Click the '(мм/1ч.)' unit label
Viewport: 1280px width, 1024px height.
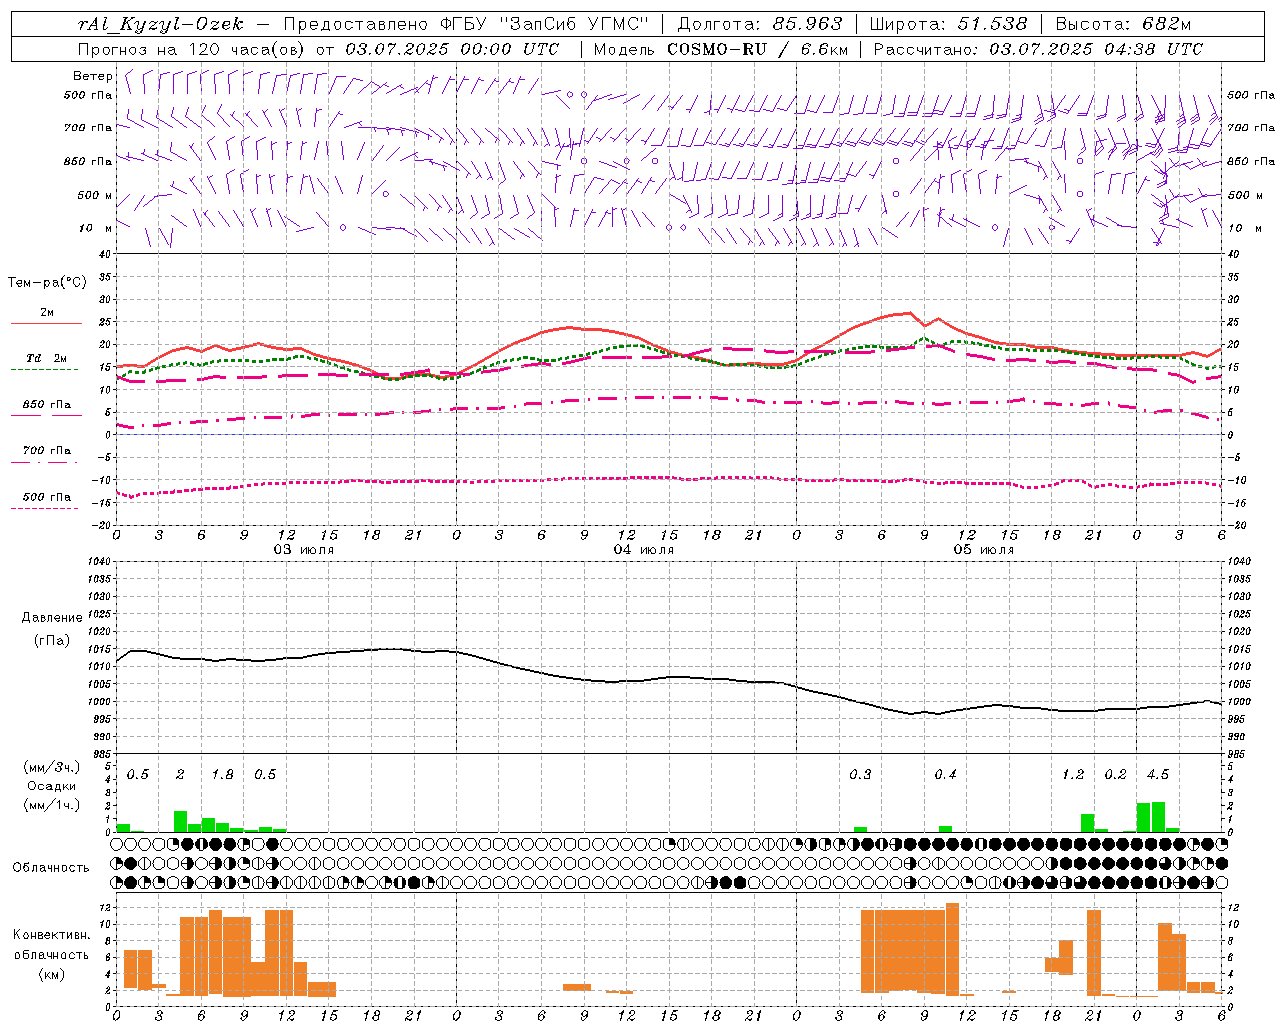[51, 805]
